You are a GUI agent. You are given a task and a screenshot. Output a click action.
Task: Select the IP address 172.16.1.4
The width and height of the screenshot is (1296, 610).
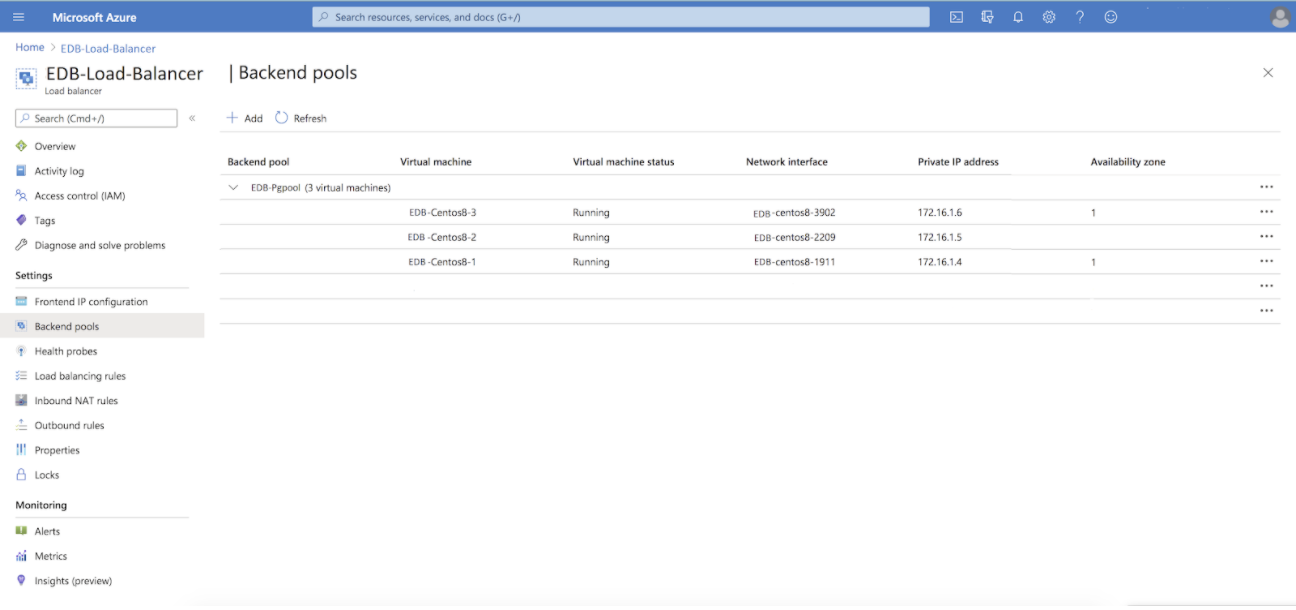click(x=940, y=262)
